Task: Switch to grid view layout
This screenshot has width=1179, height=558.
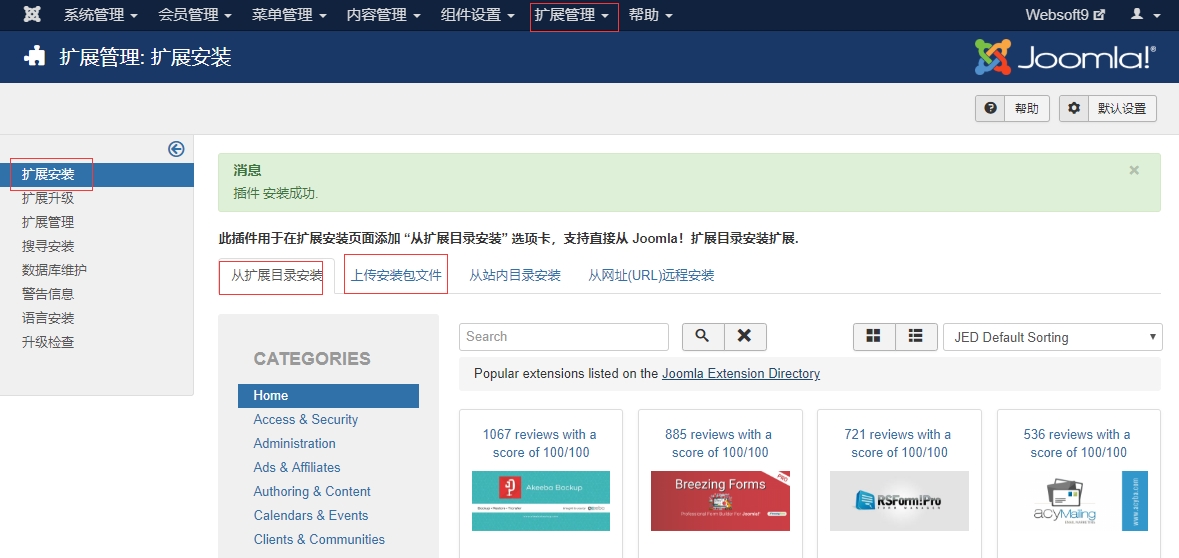Action: click(874, 337)
